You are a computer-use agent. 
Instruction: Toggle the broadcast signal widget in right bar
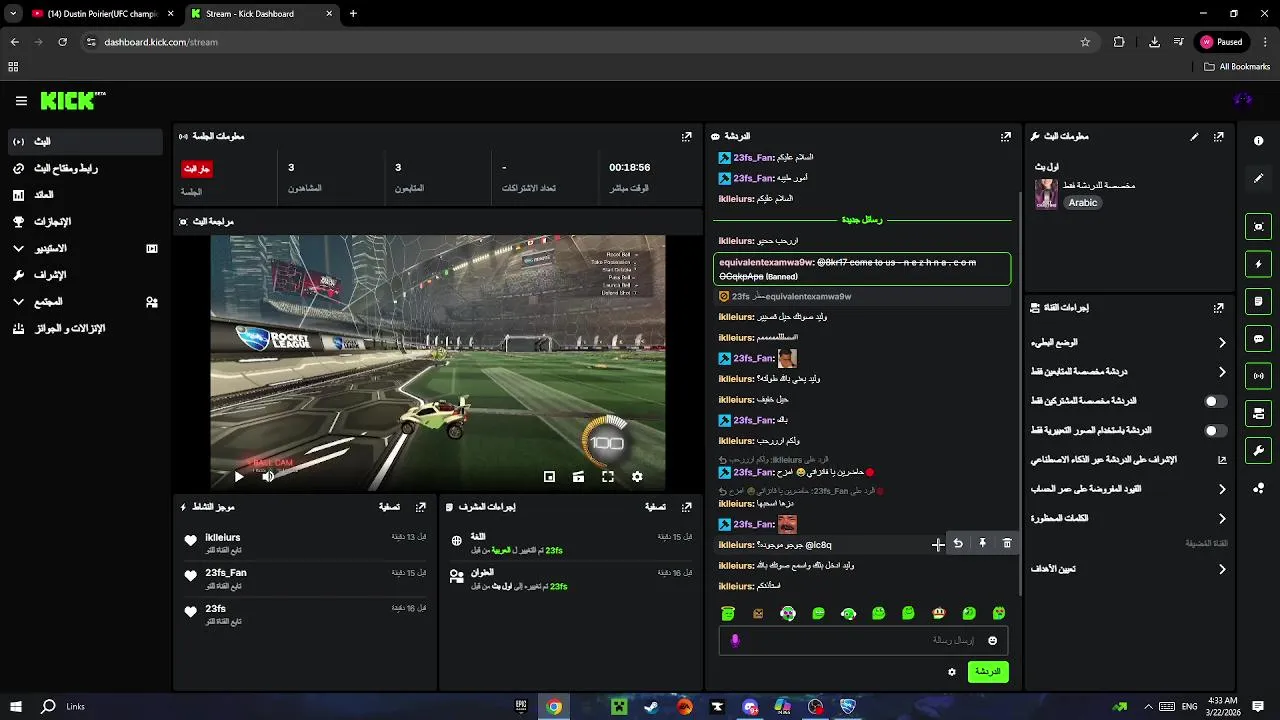[1258, 376]
